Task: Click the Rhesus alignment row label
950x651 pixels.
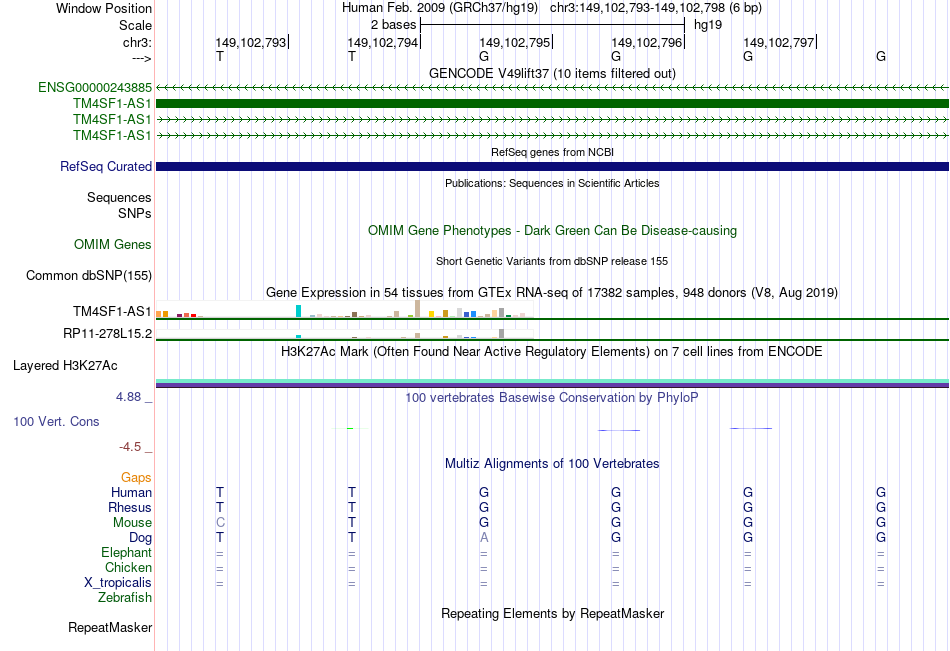Action: click(x=130, y=507)
